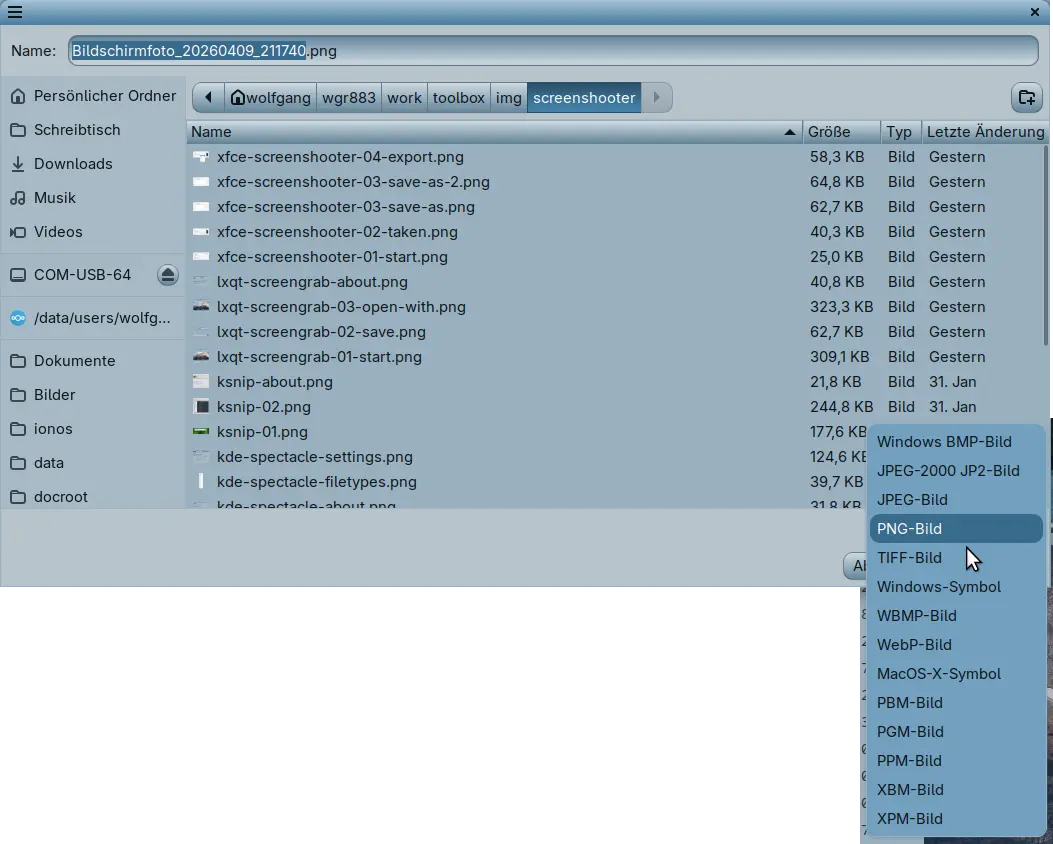Image resolution: width=1053 pixels, height=844 pixels.
Task: Sort files by the Typ column
Action: pyautogui.click(x=901, y=132)
